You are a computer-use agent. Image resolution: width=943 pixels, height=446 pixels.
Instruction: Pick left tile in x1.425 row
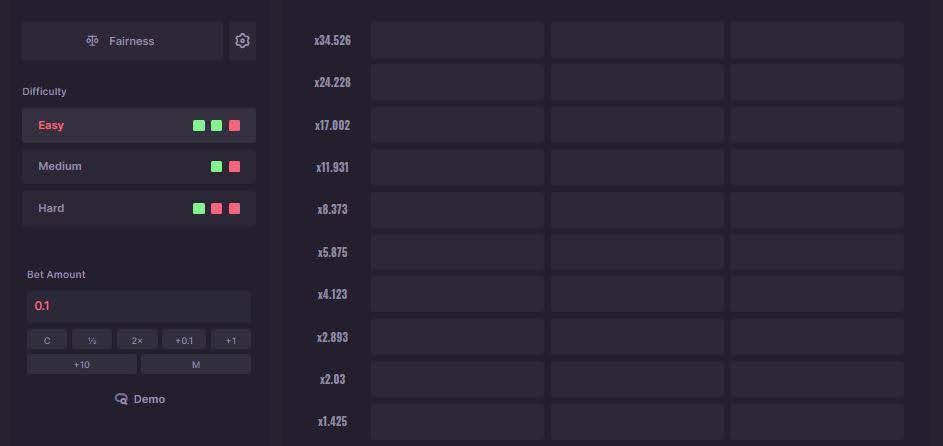(457, 422)
